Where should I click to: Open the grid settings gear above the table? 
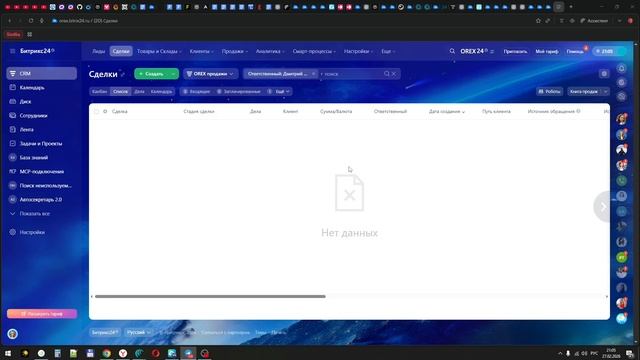[604, 74]
